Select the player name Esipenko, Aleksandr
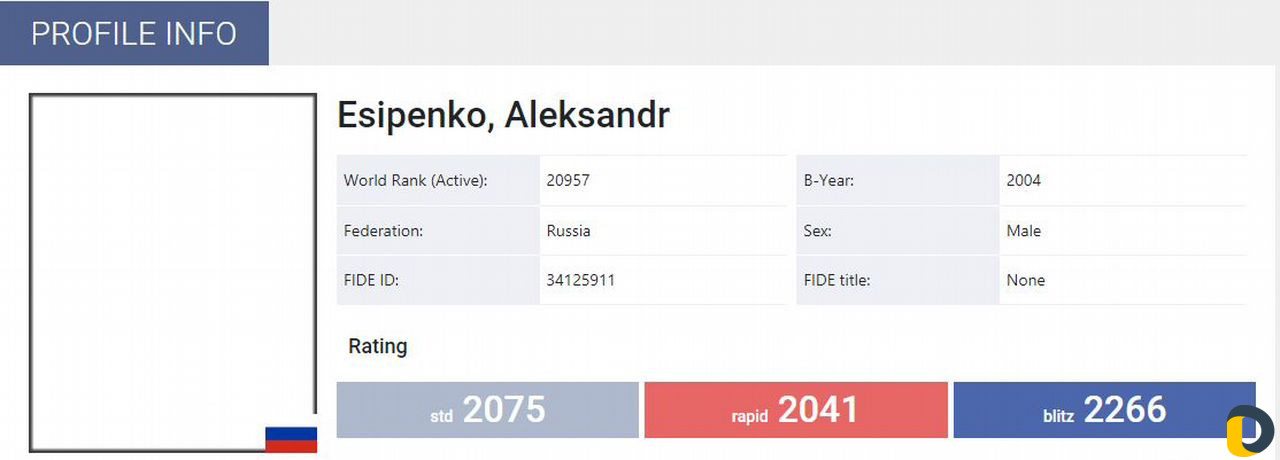Image resolution: width=1280 pixels, height=460 pixels. click(503, 115)
